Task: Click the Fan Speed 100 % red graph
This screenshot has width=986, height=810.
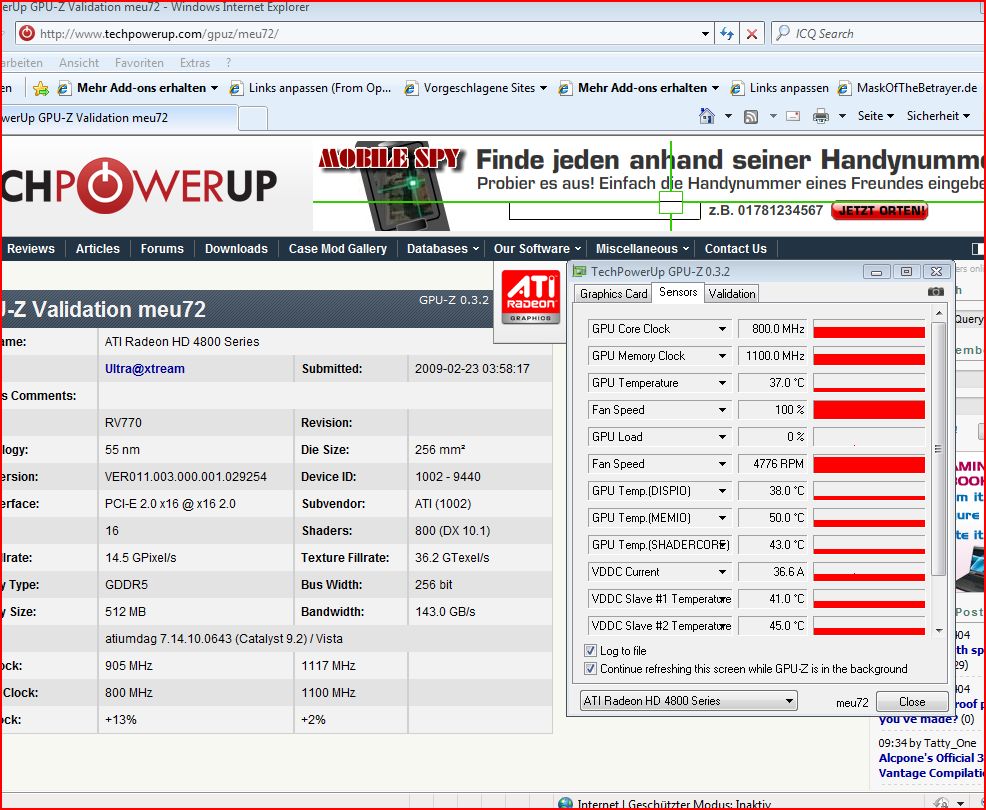Action: pos(869,410)
